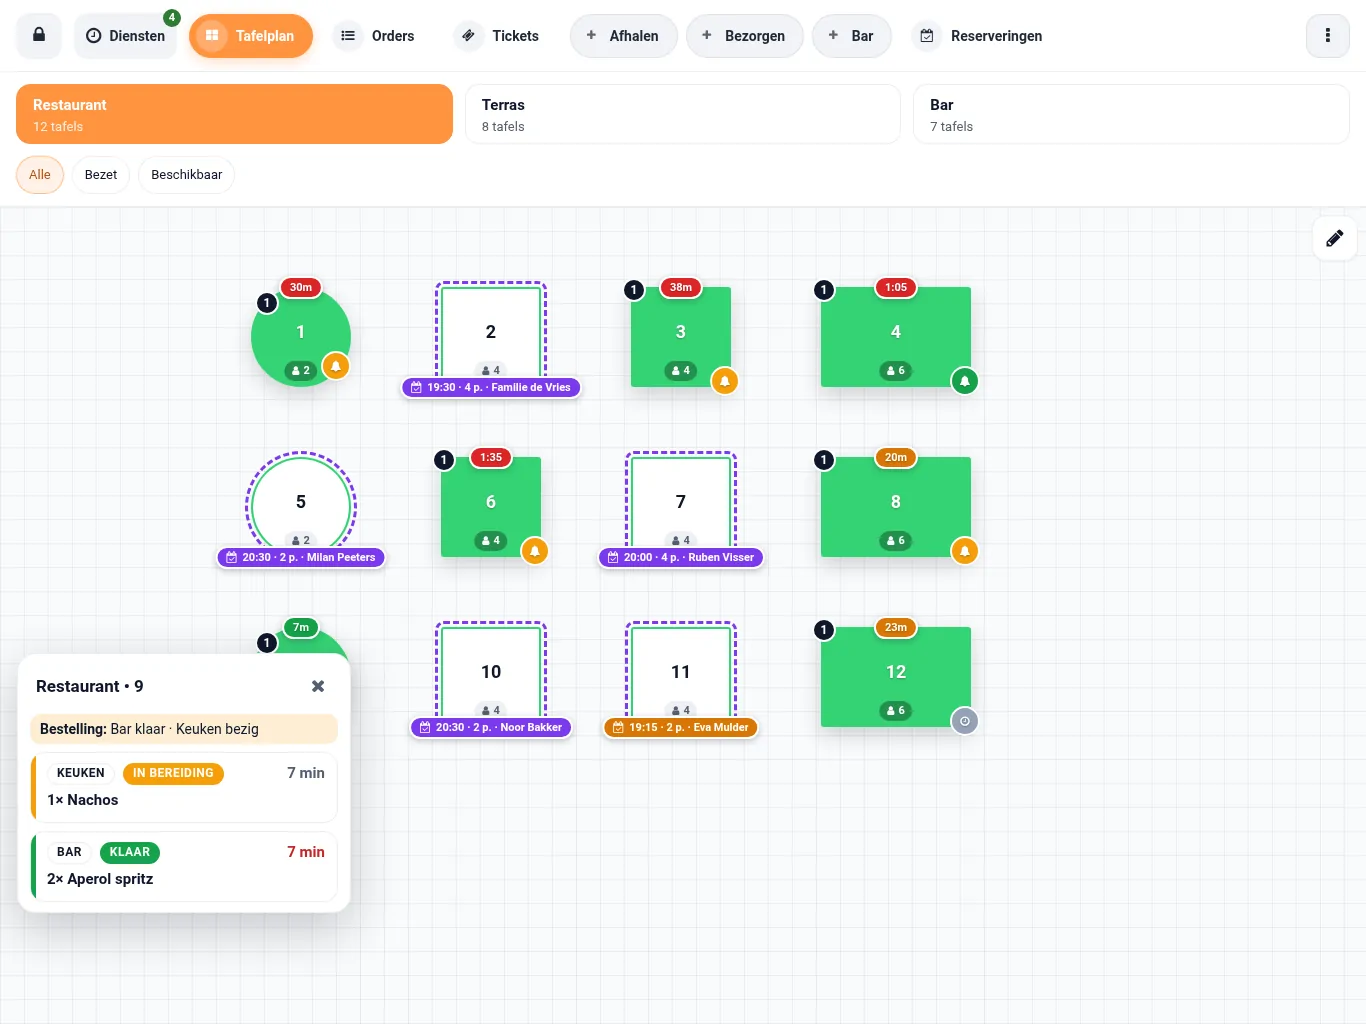Click the order count badge on table 1
The image size is (1366, 1024).
[267, 303]
